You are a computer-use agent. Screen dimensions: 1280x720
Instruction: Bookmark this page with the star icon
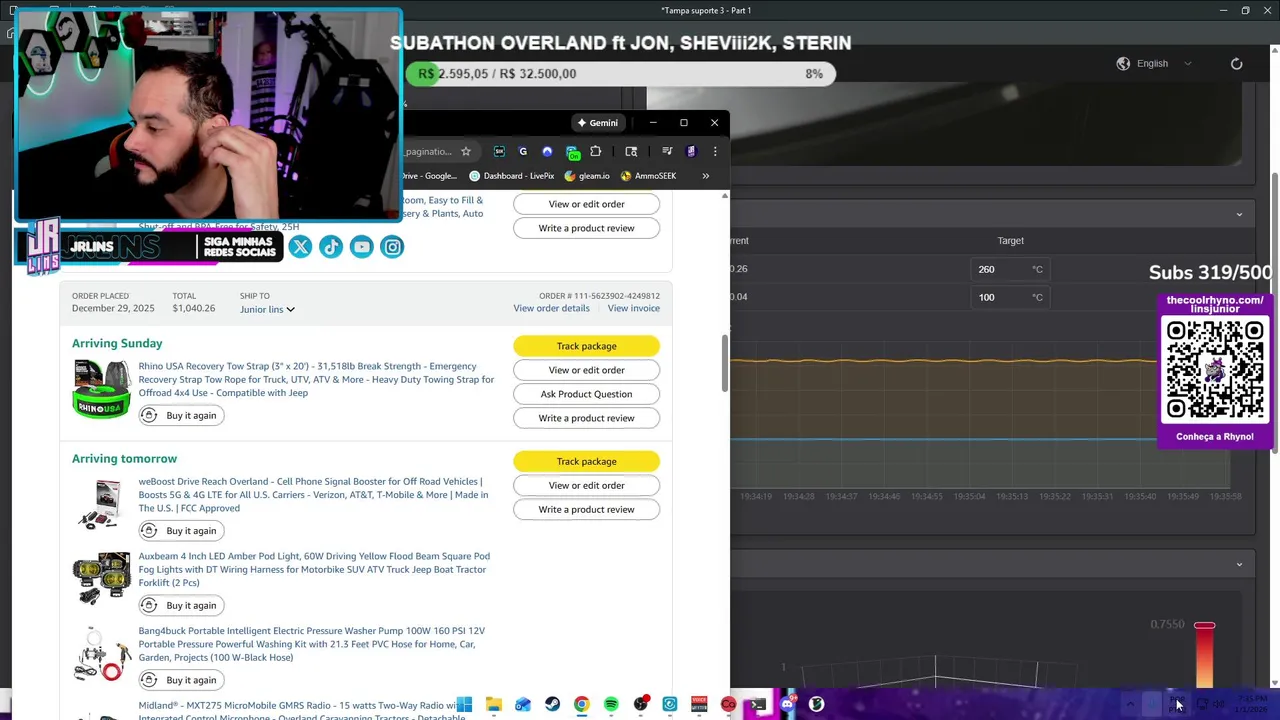[465, 152]
